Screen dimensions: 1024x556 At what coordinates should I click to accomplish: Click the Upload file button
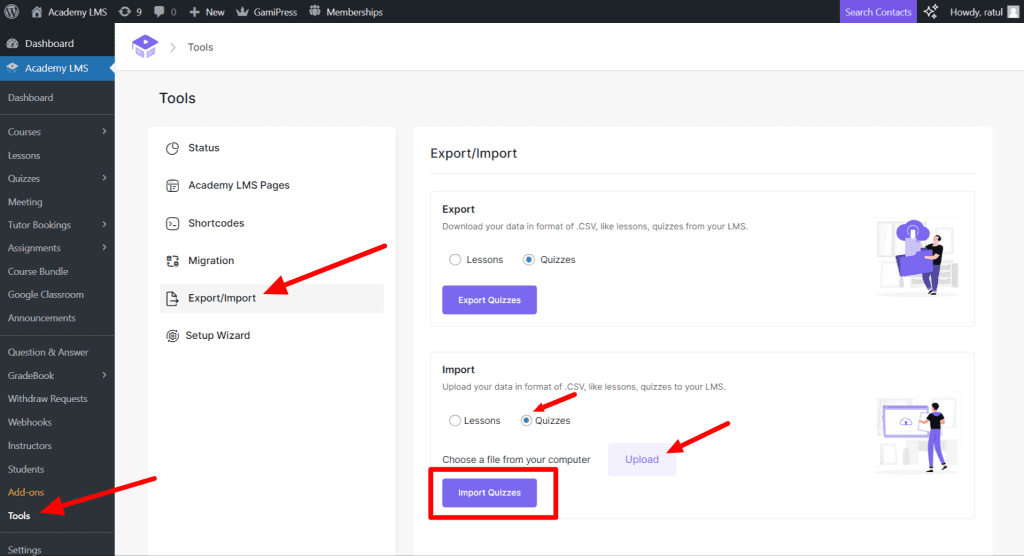pyautogui.click(x=642, y=459)
